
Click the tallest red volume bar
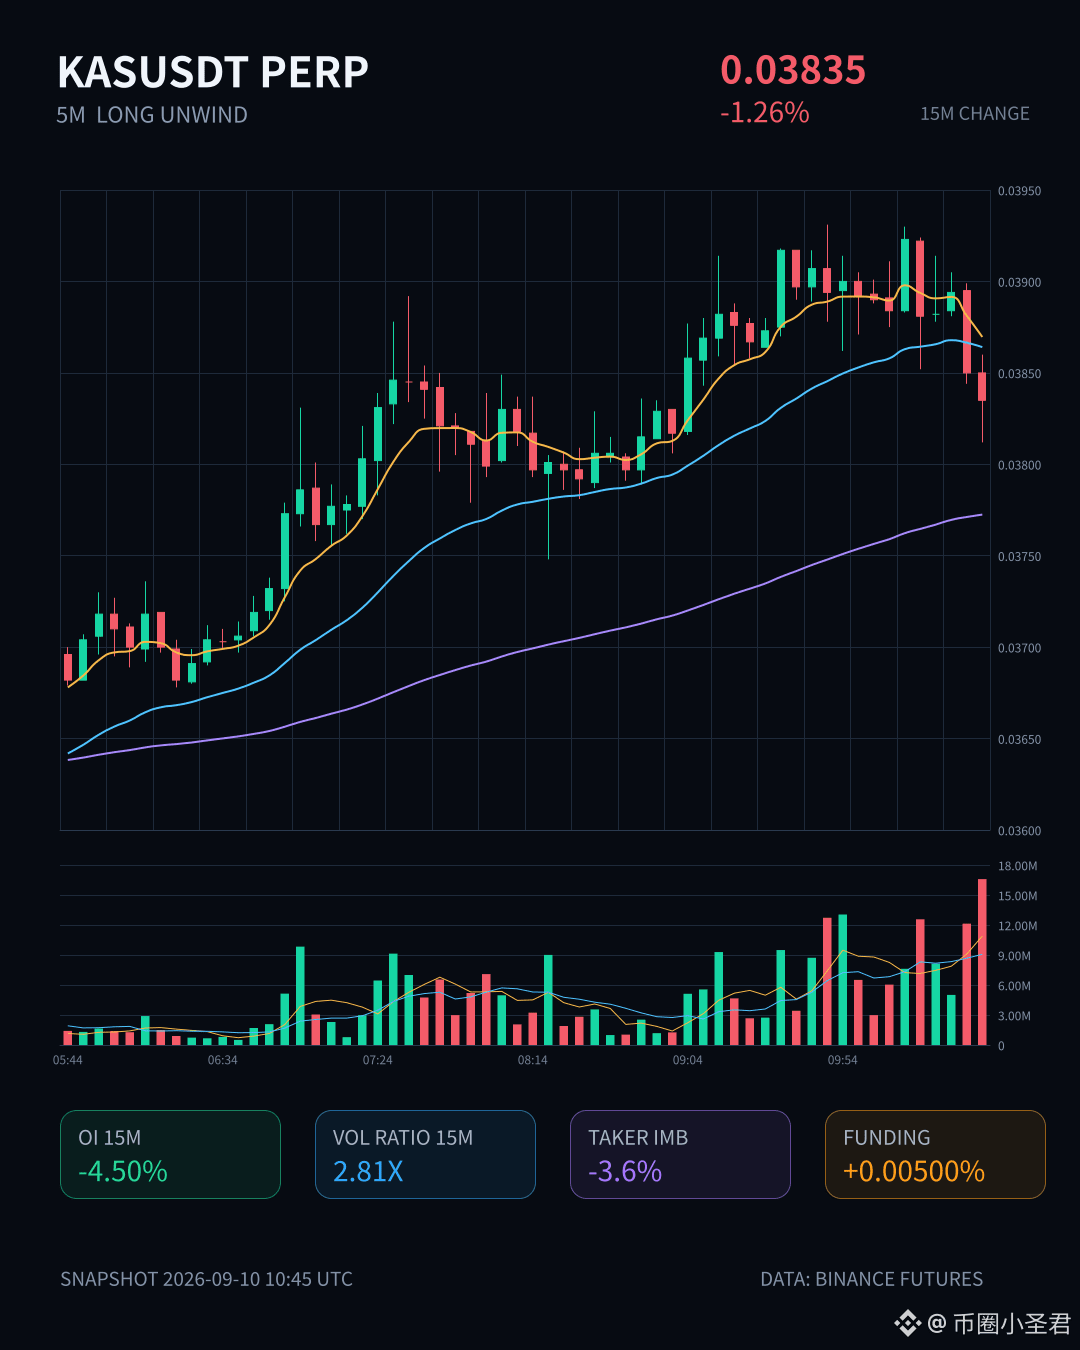pyautogui.click(x=982, y=962)
